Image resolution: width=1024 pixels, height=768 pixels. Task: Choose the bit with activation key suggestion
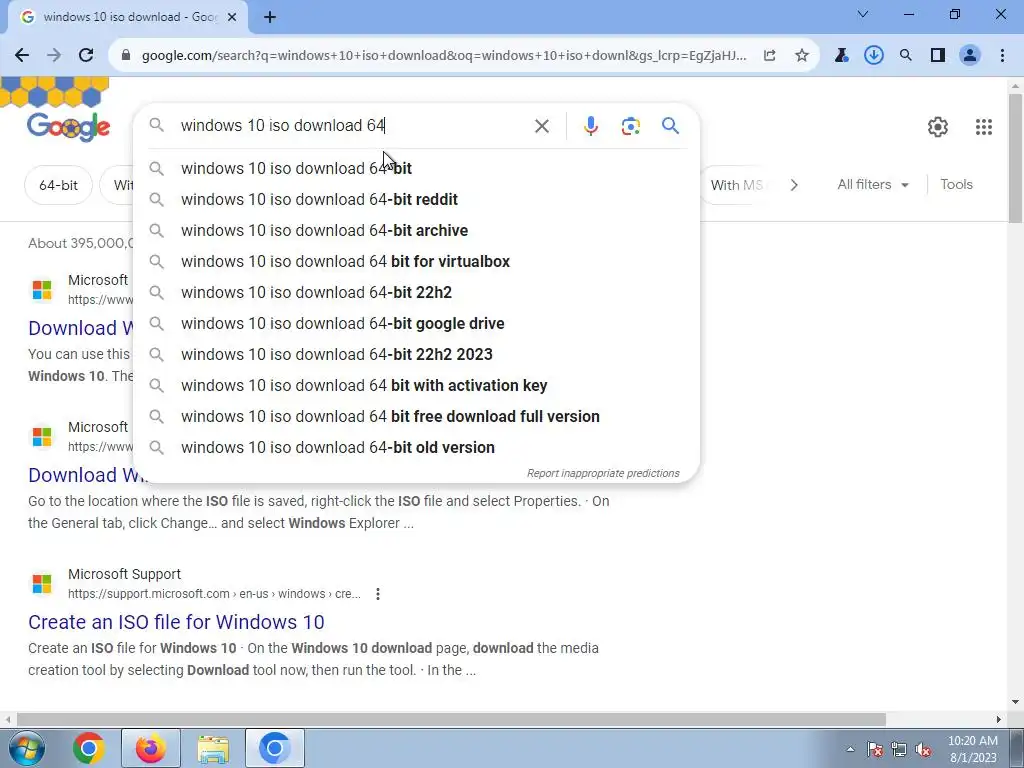point(417,385)
